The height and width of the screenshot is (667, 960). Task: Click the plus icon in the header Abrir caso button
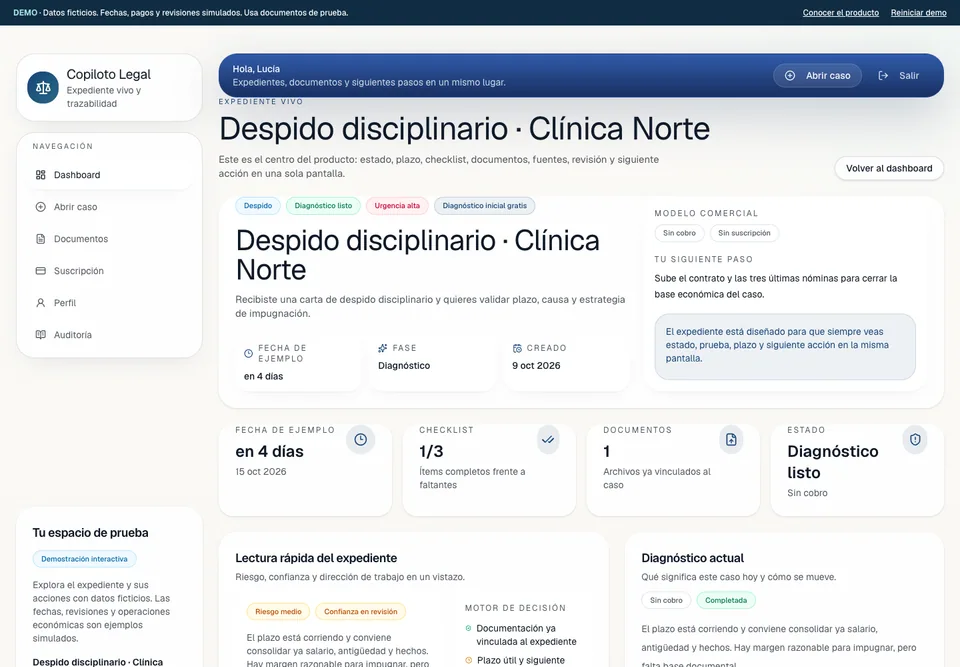tap(790, 75)
